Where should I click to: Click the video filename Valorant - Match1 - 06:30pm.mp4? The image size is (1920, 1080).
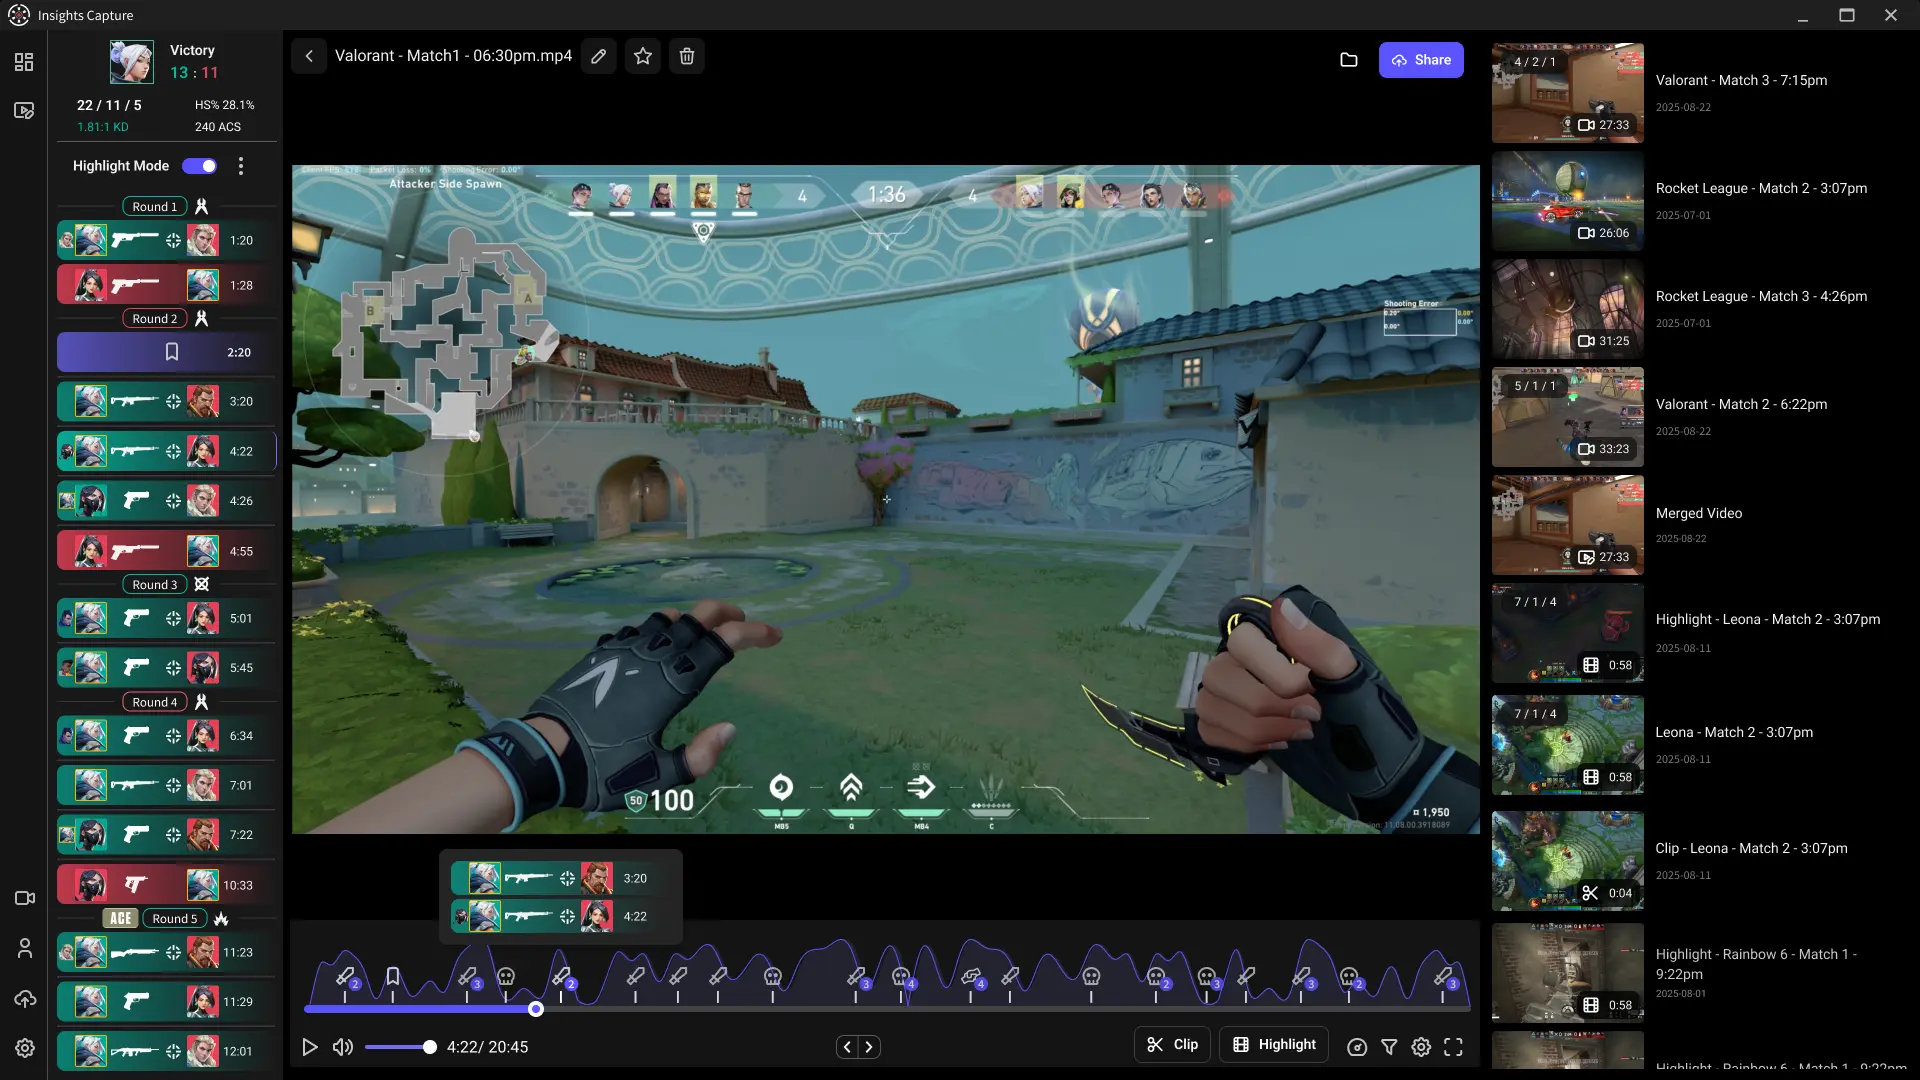(453, 56)
